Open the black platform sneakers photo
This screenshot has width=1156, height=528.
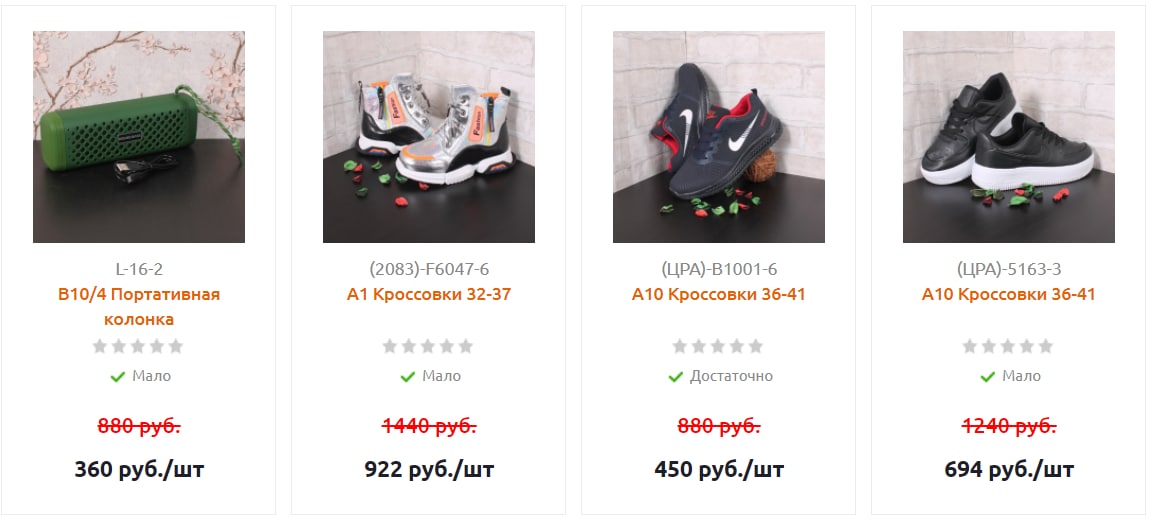point(1009,136)
